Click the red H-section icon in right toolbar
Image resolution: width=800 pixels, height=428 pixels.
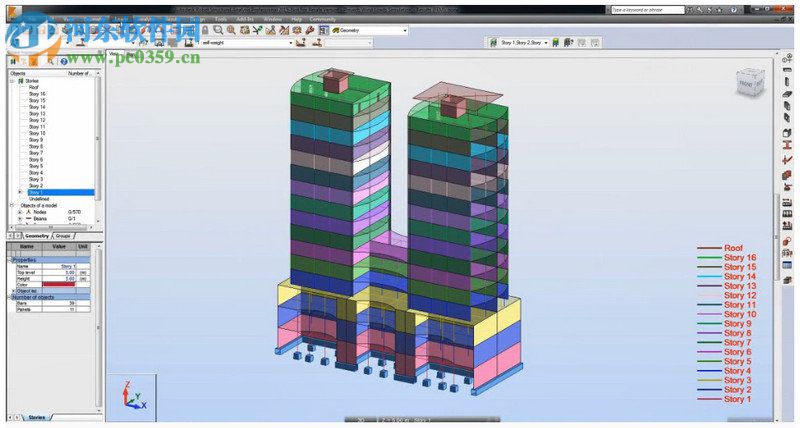(787, 145)
